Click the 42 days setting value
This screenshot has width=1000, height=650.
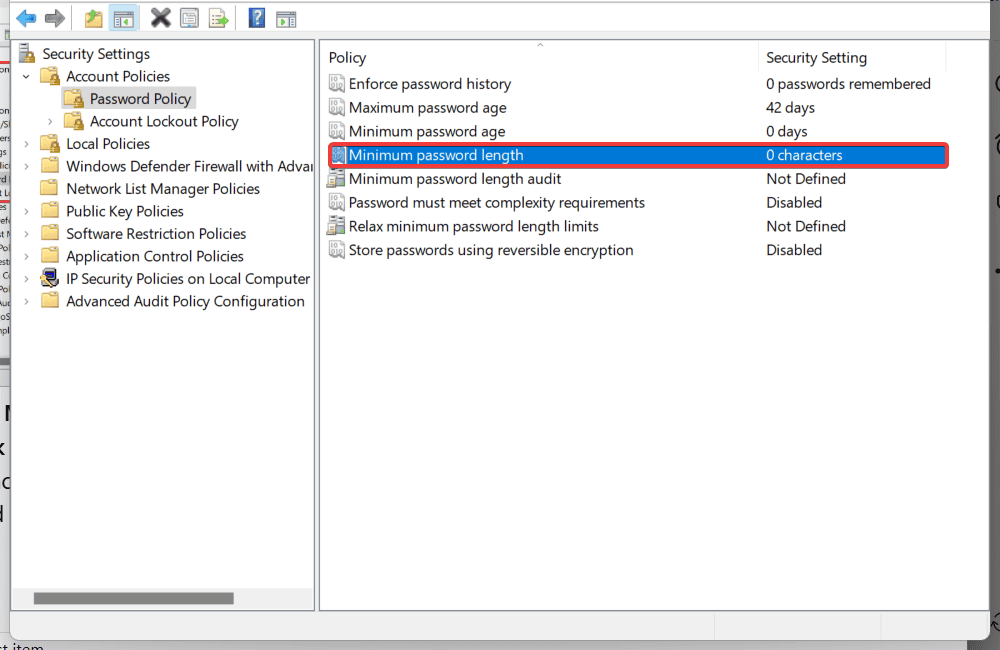(x=790, y=107)
